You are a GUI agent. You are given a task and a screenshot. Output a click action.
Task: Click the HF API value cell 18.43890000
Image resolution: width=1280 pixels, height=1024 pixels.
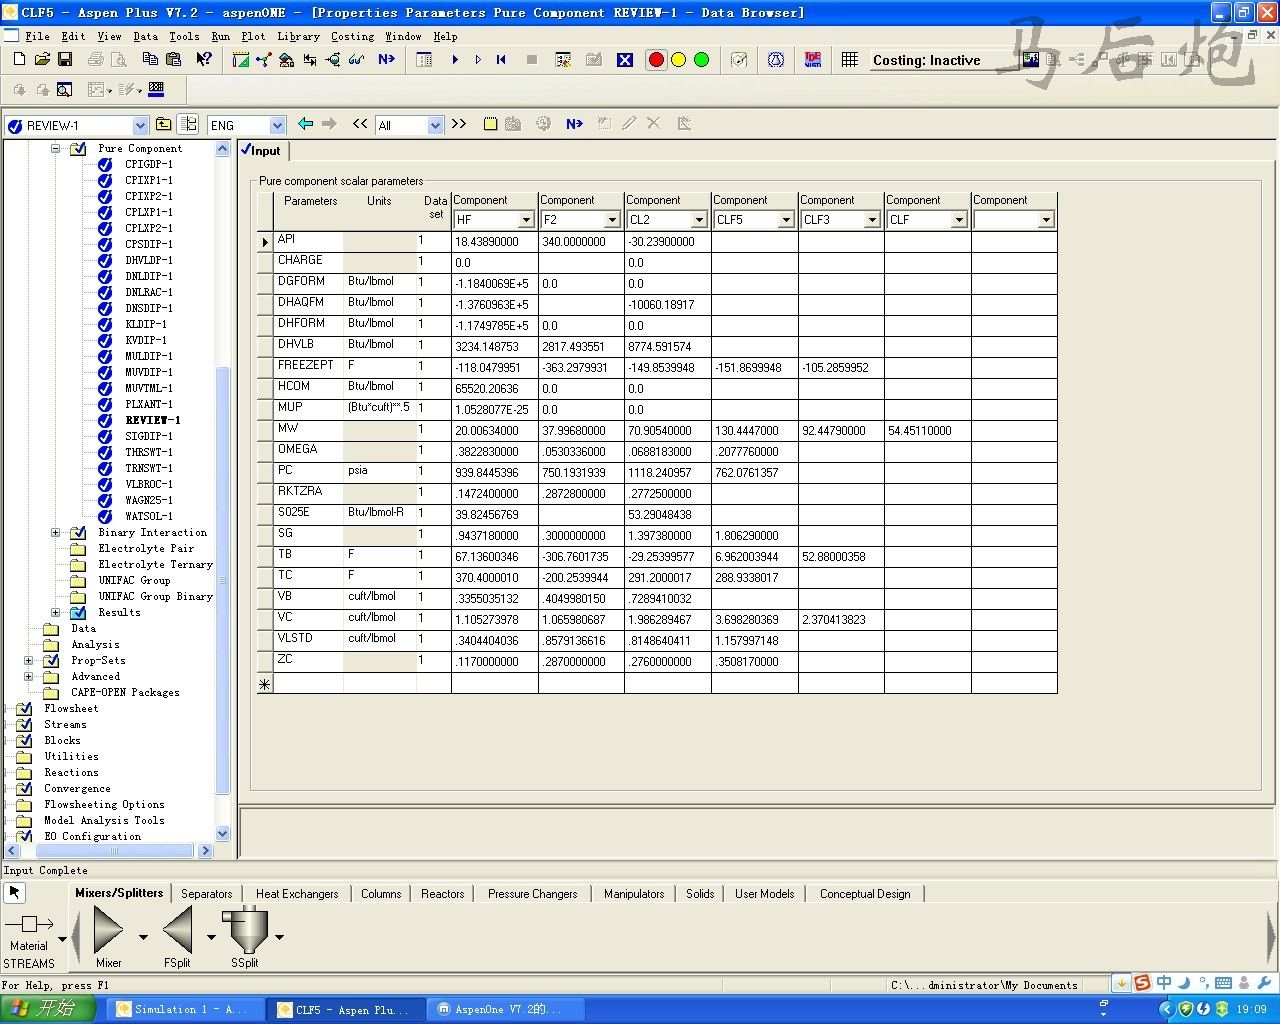(x=494, y=241)
